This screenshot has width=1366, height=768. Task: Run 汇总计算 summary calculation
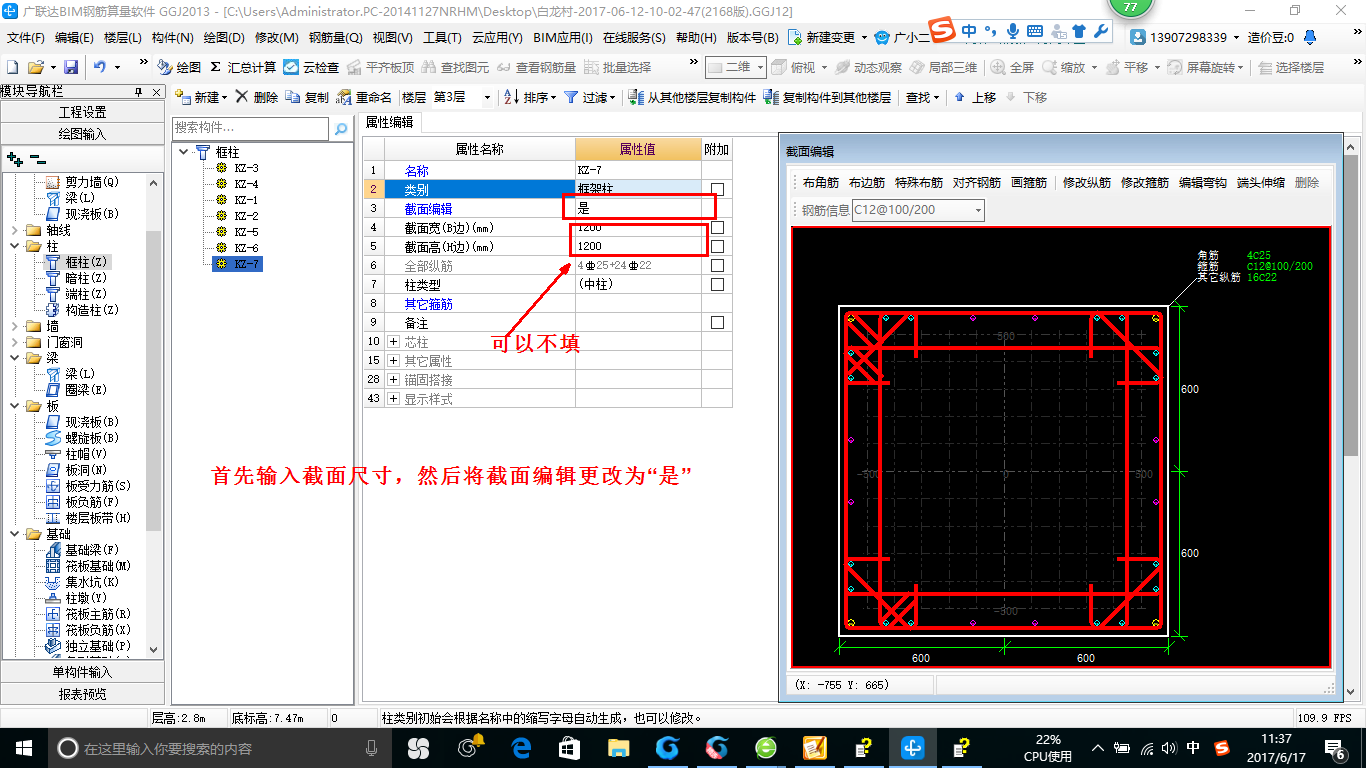(x=243, y=67)
